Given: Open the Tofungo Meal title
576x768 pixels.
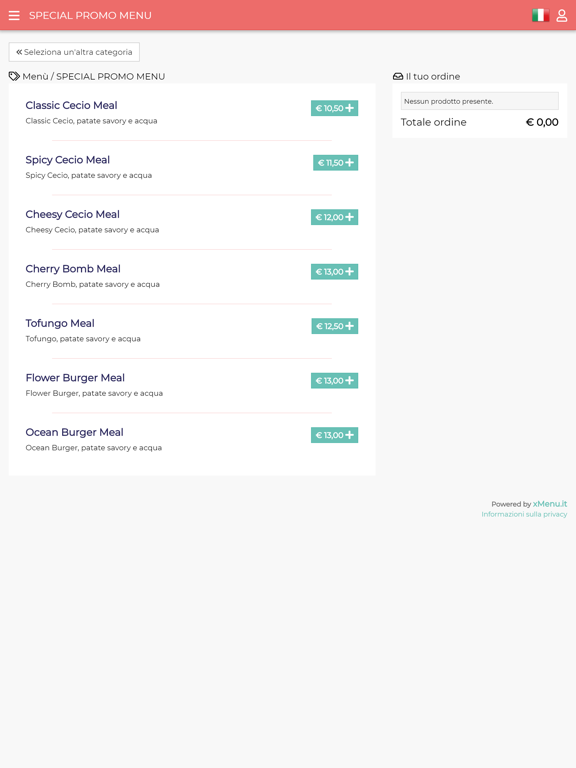Looking at the screenshot, I should click(x=60, y=323).
